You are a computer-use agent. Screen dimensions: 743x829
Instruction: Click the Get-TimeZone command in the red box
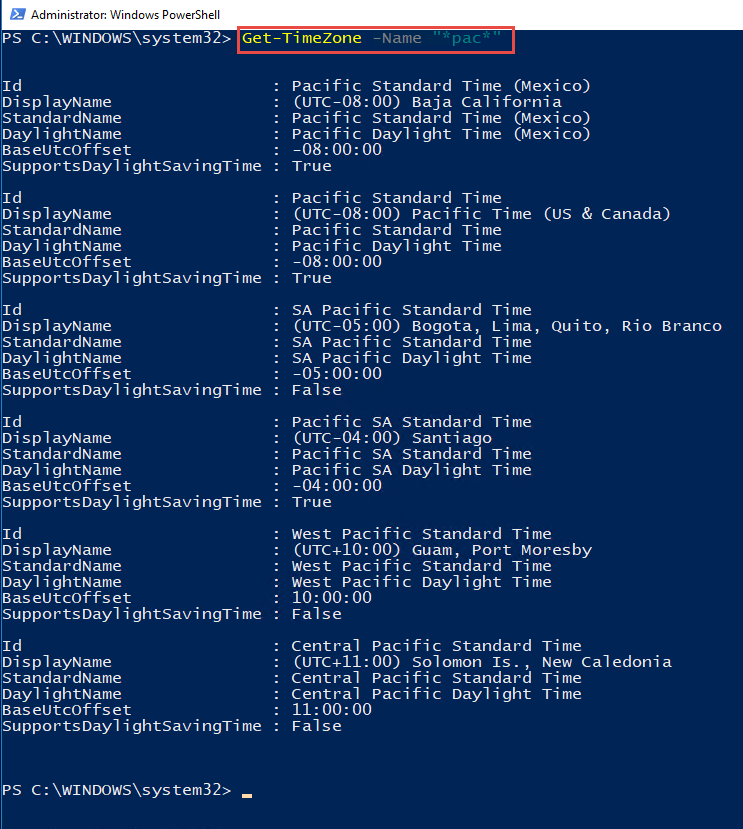301,38
